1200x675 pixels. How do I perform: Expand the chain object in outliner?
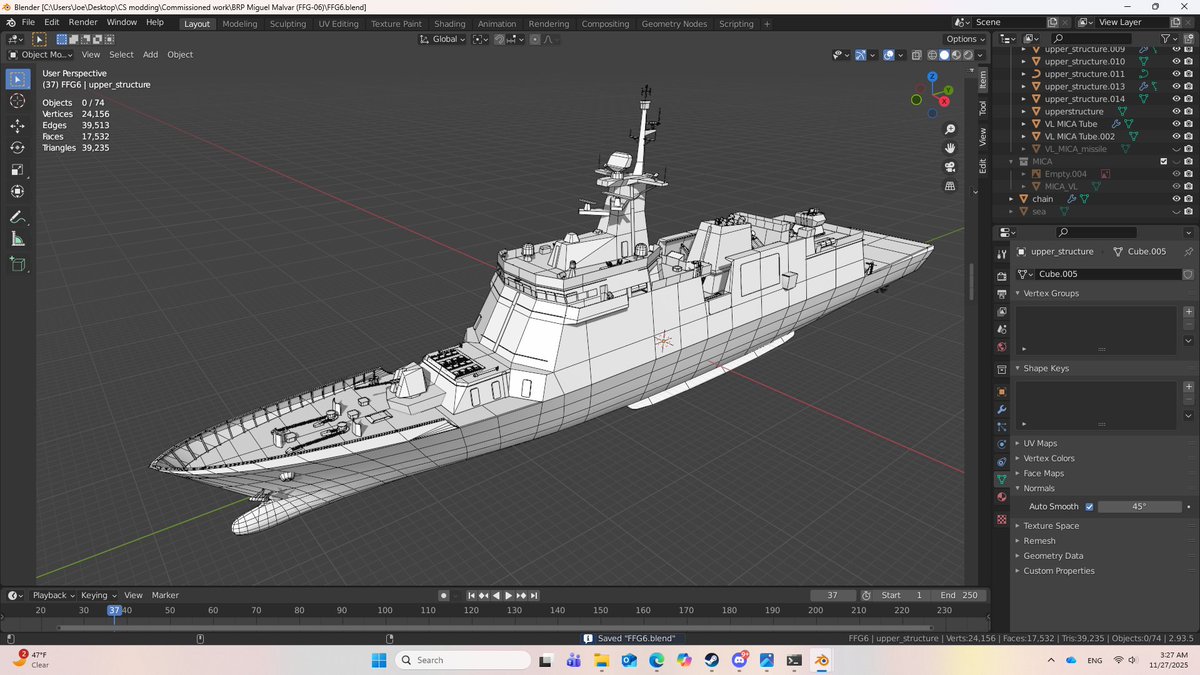[1012, 199]
